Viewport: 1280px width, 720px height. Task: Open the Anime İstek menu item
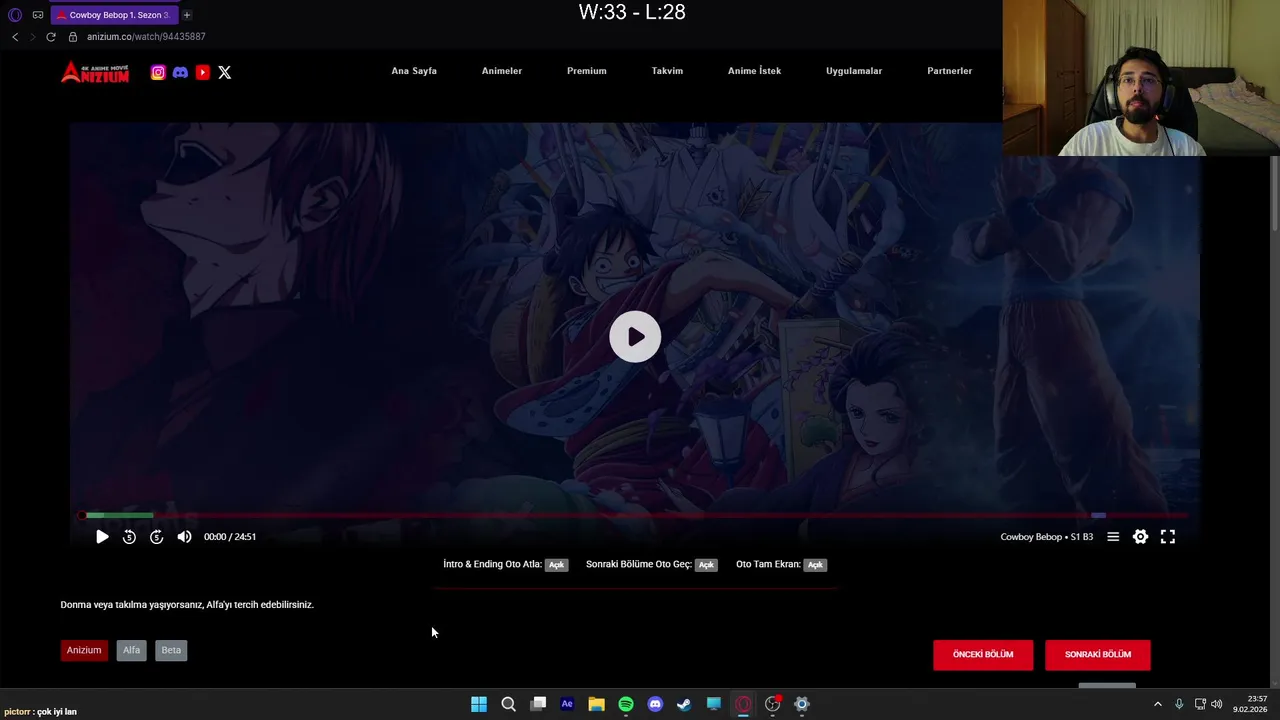(x=754, y=71)
